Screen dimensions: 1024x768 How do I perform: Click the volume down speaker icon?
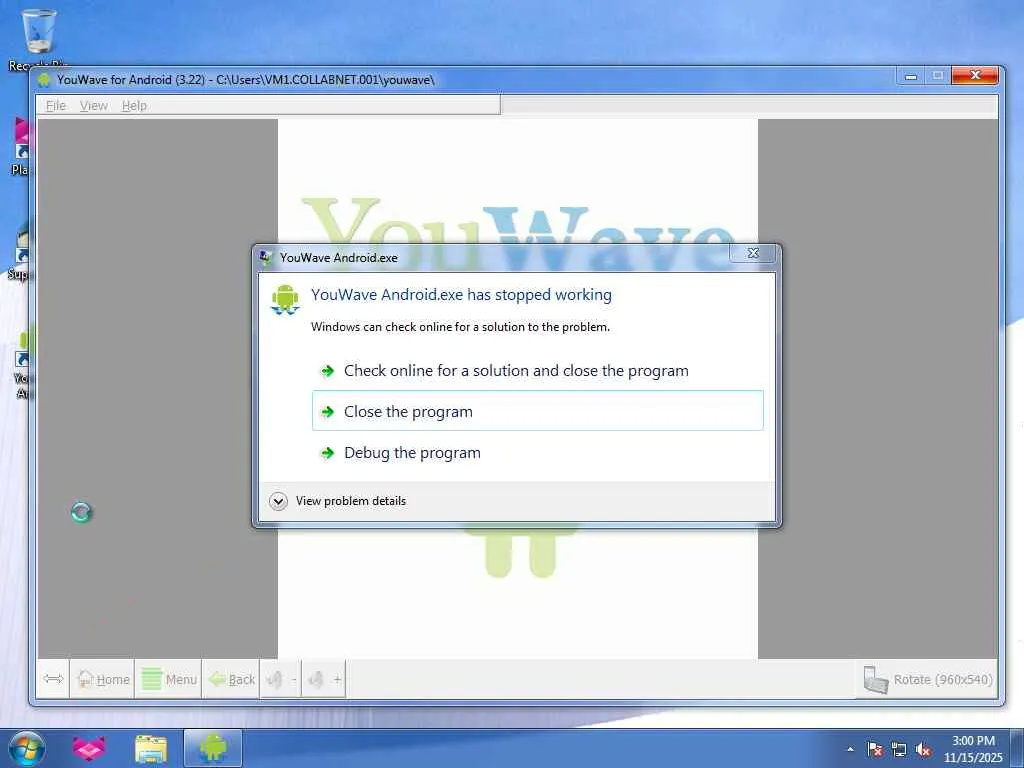[281, 679]
